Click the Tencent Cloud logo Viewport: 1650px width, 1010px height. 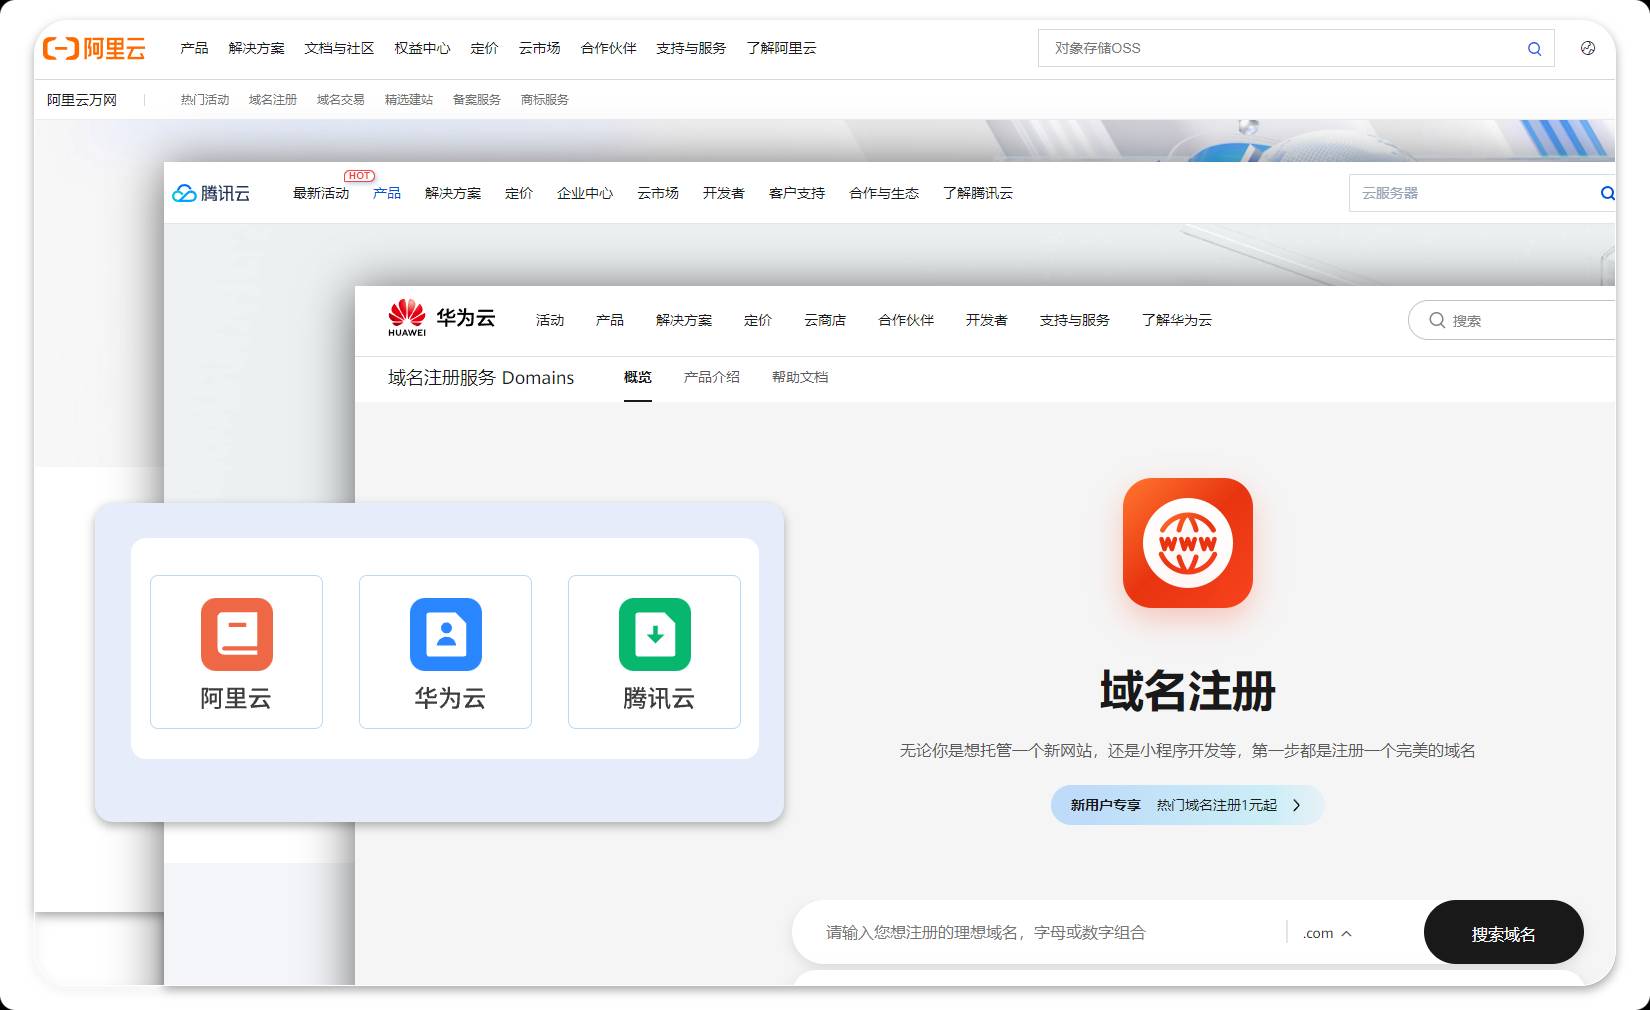coord(211,193)
